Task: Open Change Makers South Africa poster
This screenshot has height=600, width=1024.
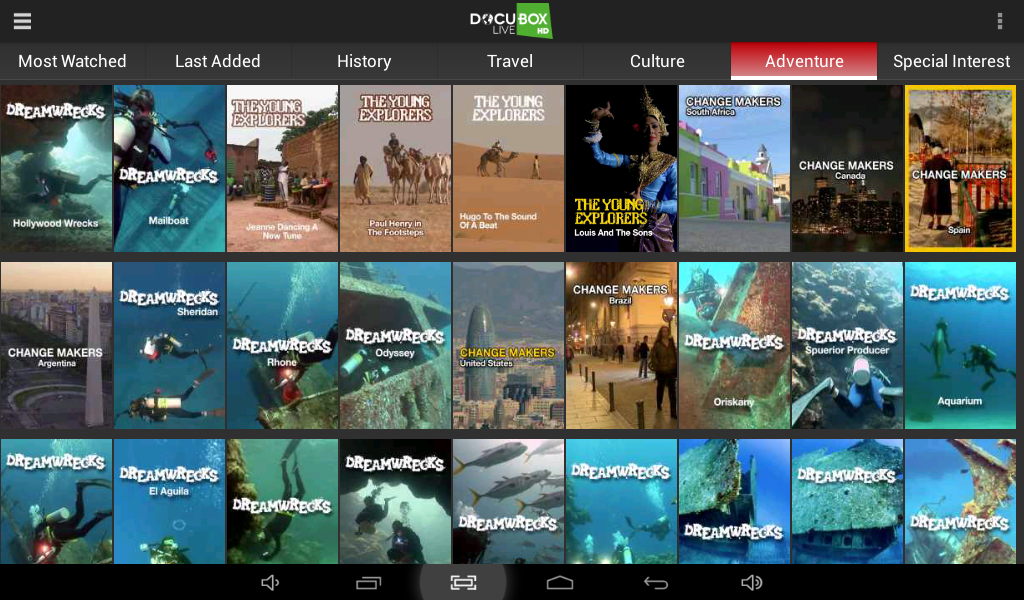Action: (x=734, y=168)
